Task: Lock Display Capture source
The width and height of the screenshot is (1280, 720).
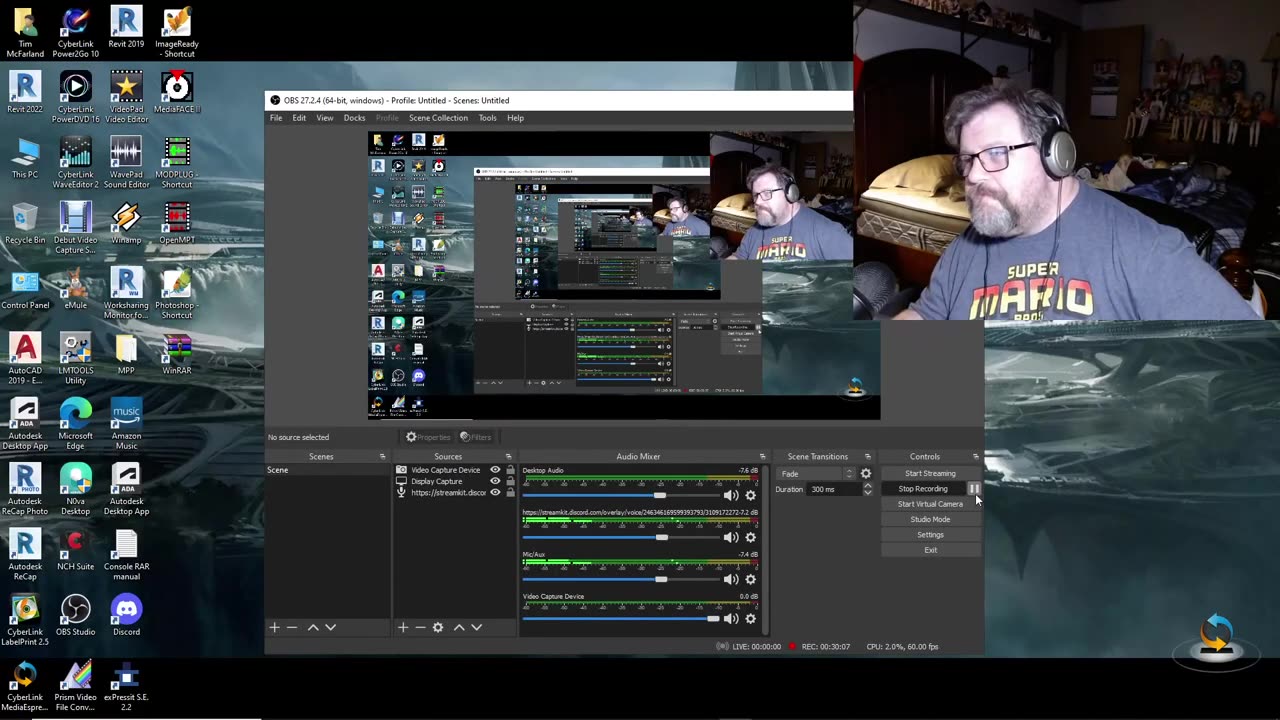Action: tap(510, 481)
